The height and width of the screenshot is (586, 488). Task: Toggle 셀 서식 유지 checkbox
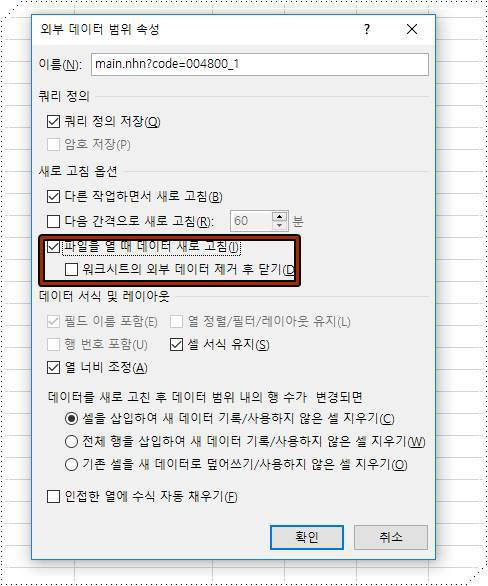(176, 344)
